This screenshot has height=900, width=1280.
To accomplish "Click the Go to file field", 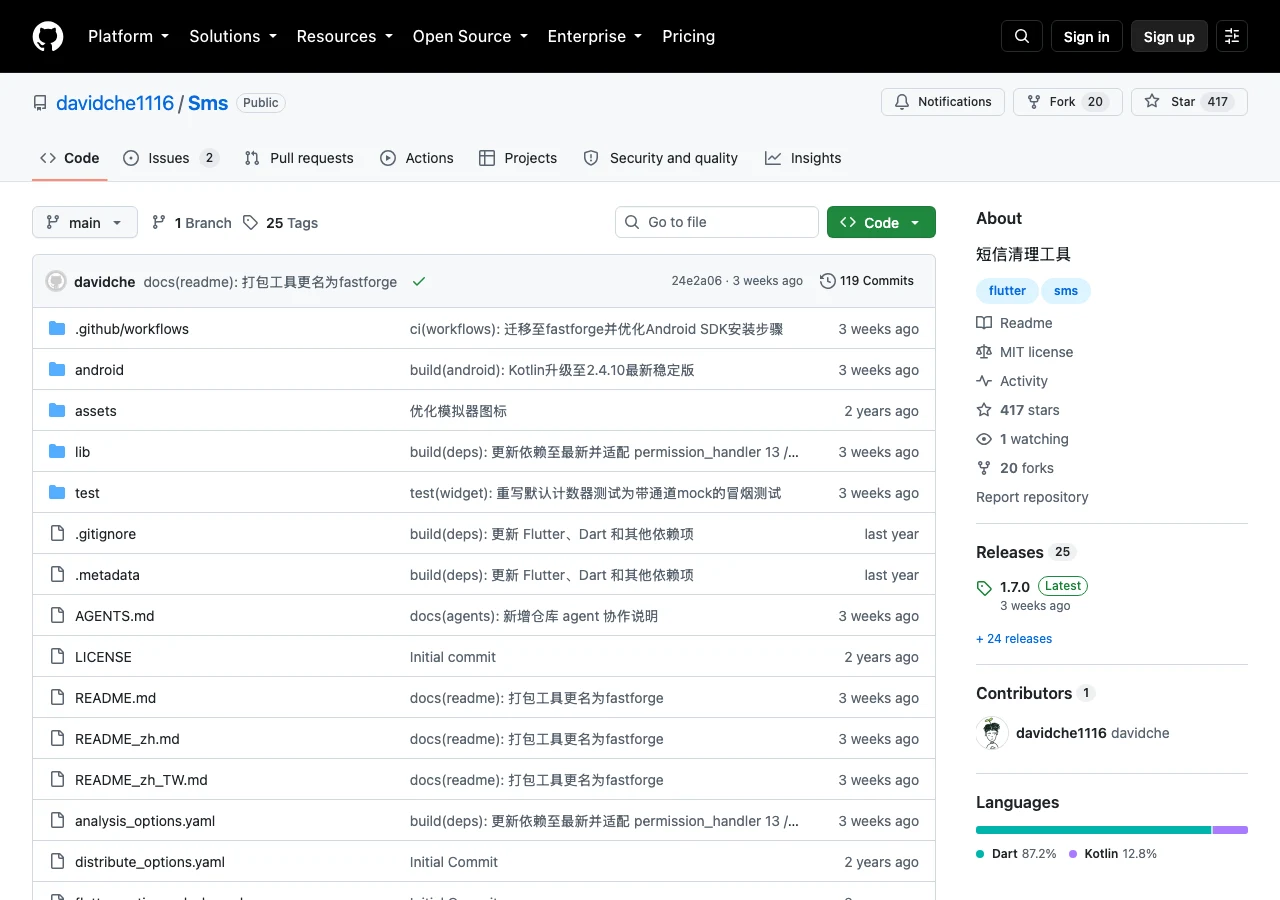I will point(717,222).
